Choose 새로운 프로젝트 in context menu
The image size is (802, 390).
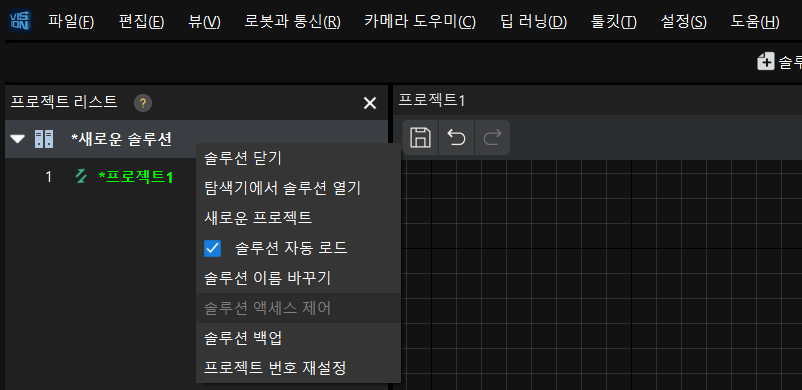click(x=298, y=218)
